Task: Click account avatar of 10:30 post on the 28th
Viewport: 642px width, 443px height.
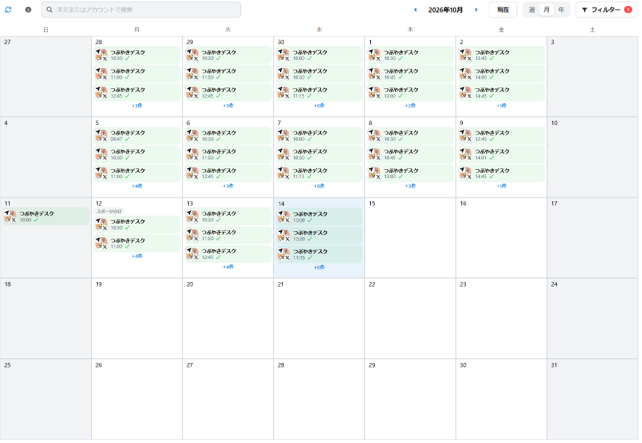Action: pos(101,55)
